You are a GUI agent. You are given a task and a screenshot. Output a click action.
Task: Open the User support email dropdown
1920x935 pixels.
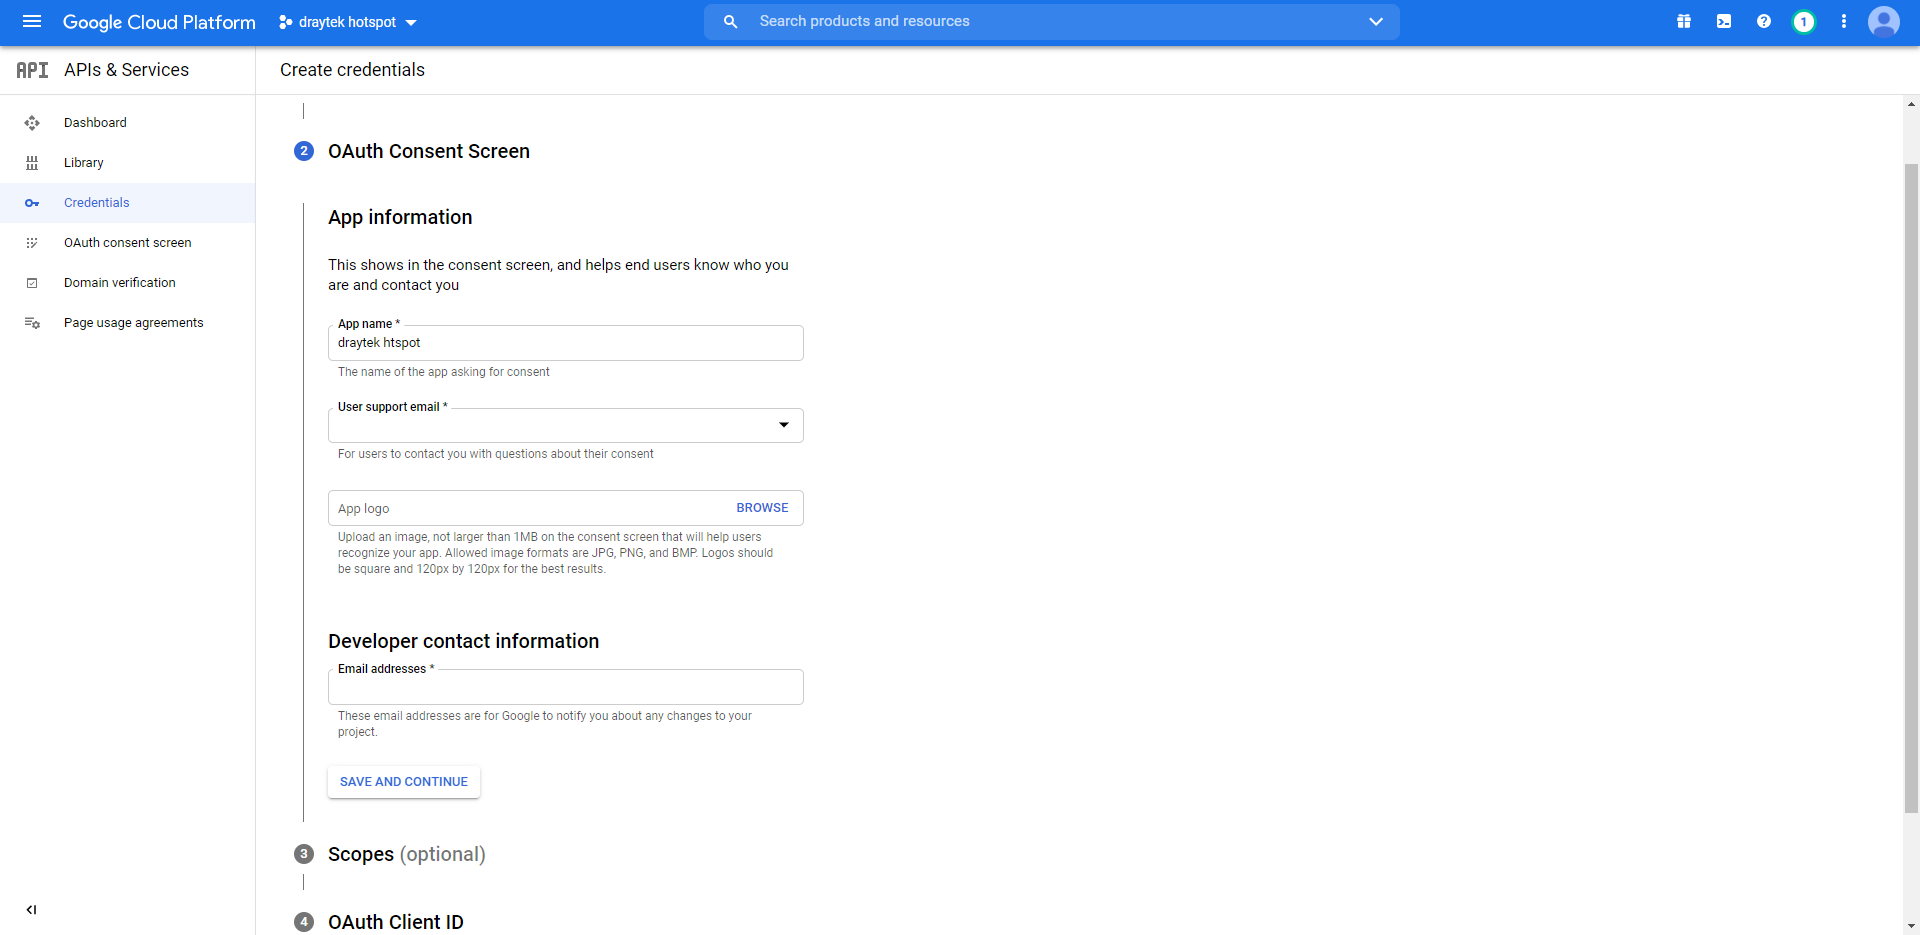(x=566, y=425)
